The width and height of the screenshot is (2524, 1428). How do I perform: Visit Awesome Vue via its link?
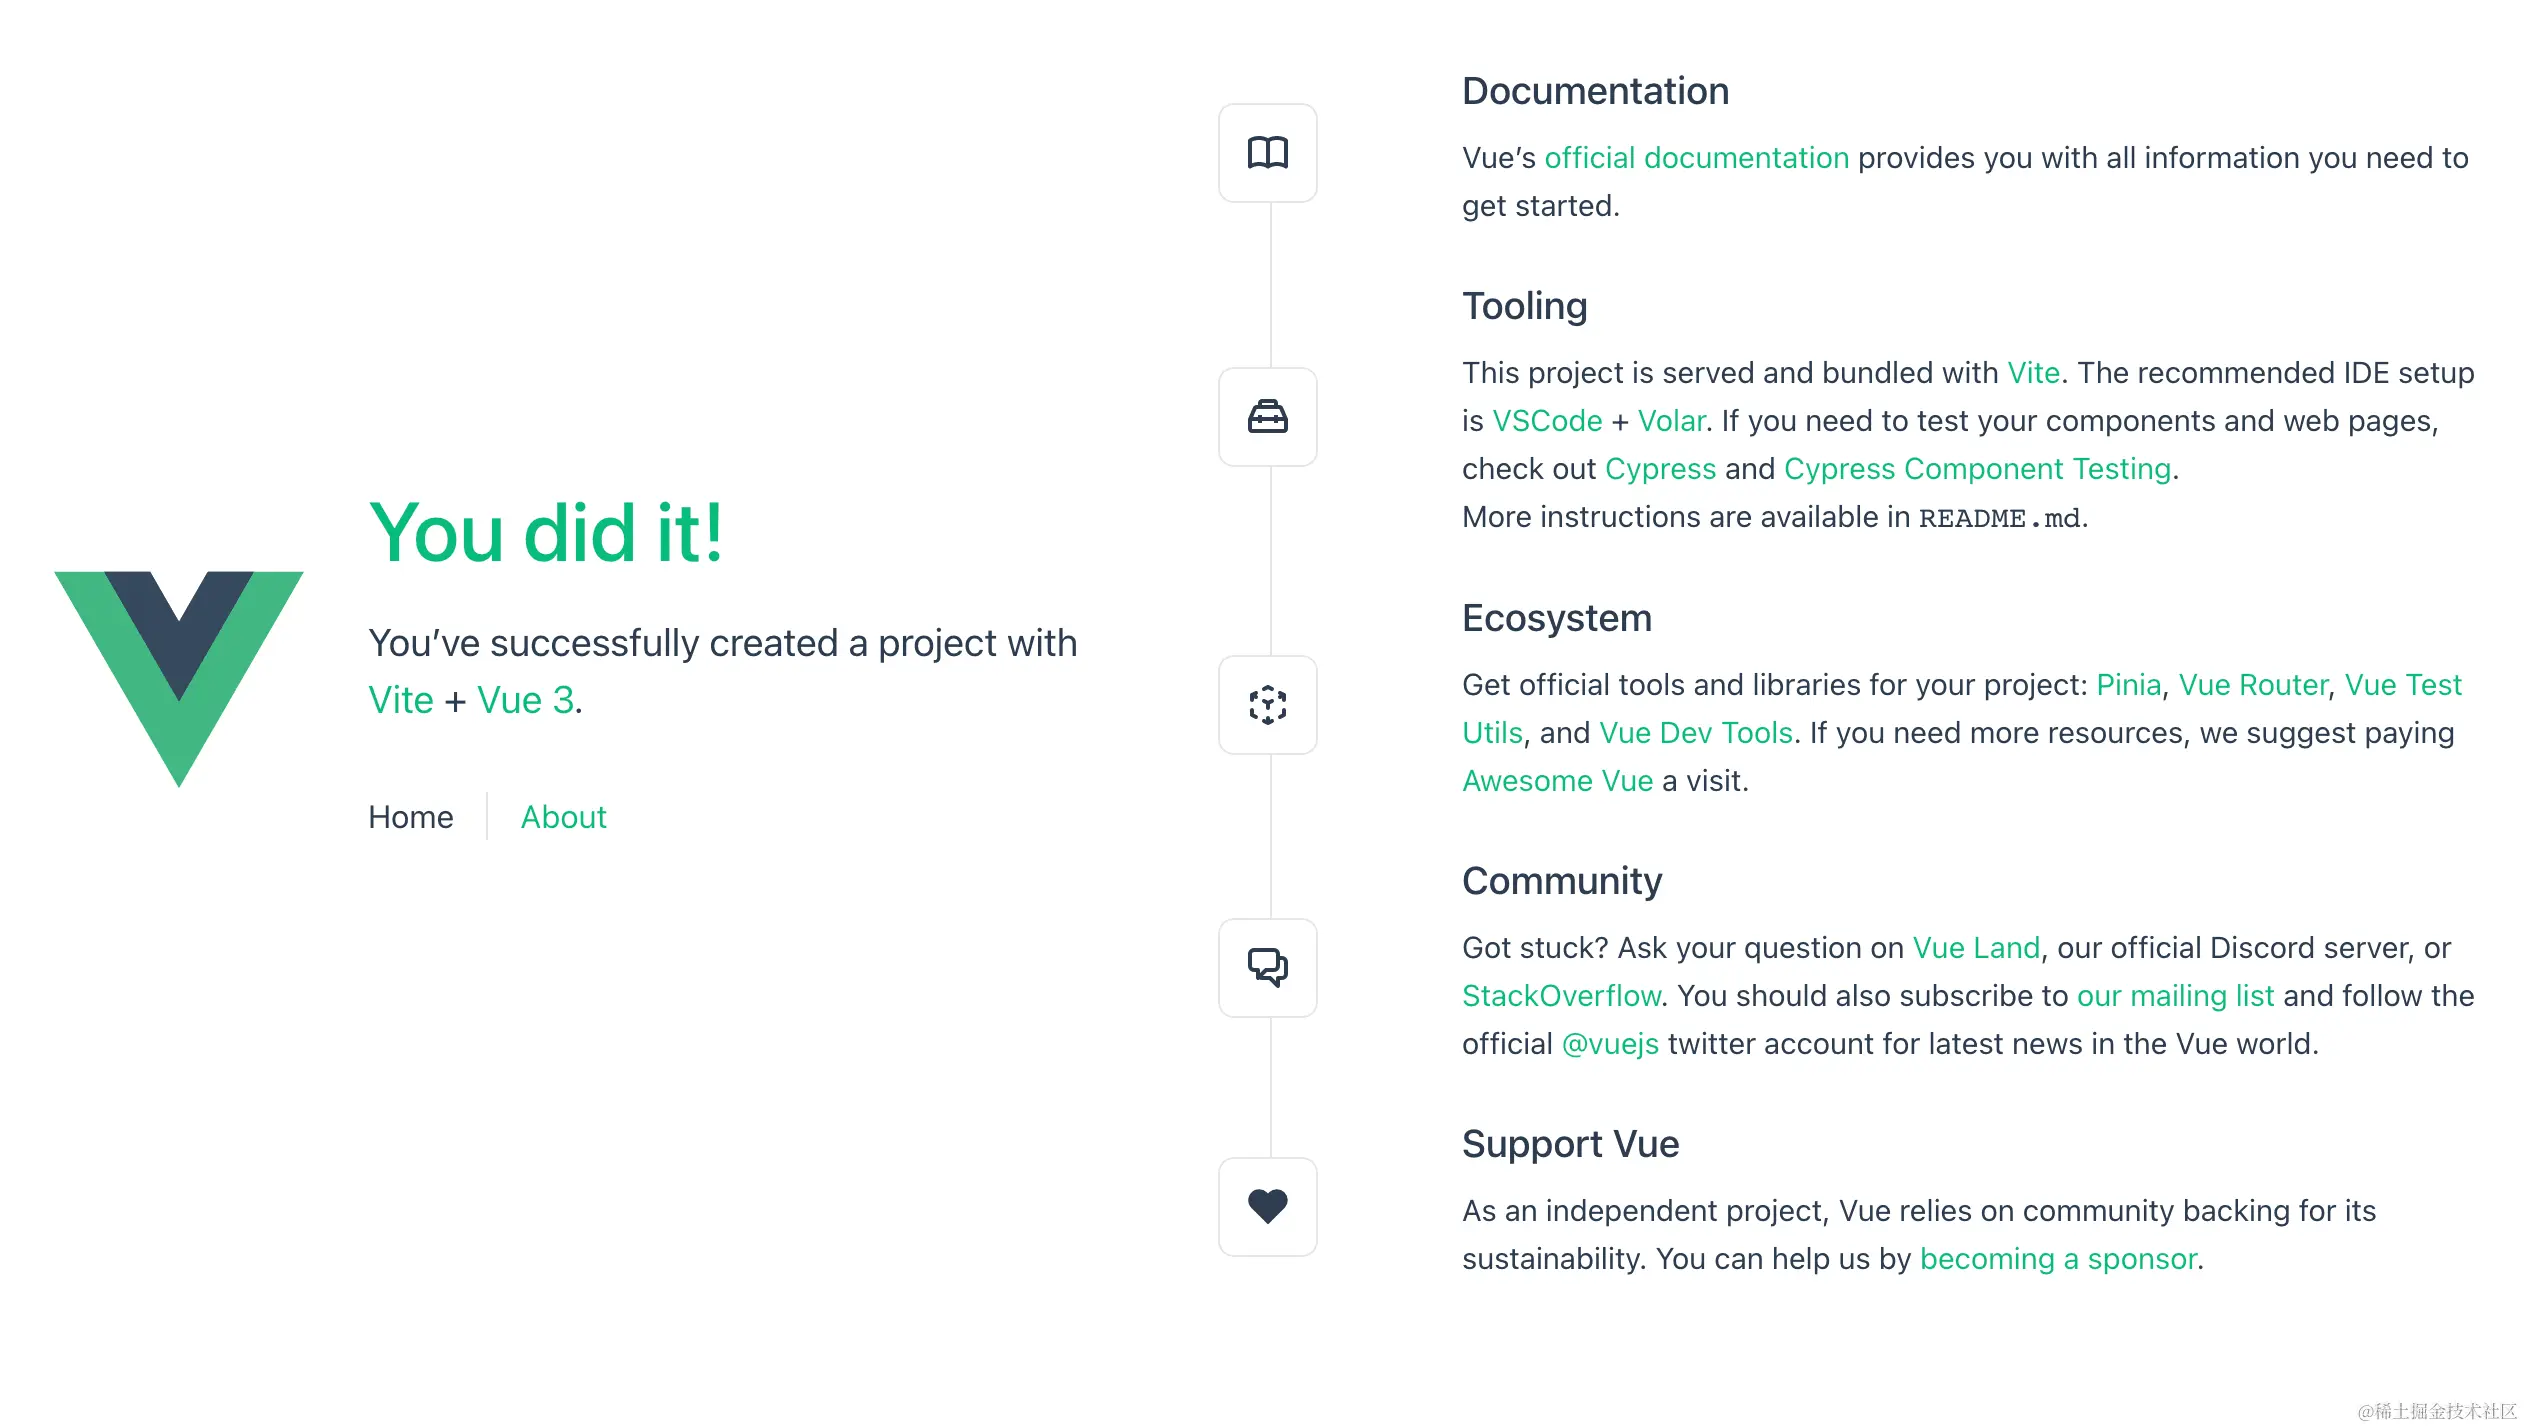(1557, 780)
